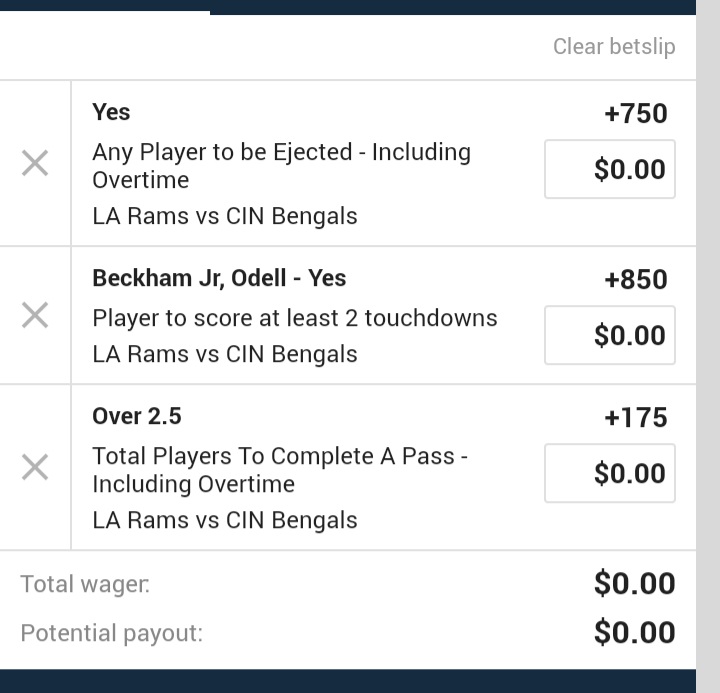Click the +750 odds value
This screenshot has height=693, width=720.
tap(635, 114)
